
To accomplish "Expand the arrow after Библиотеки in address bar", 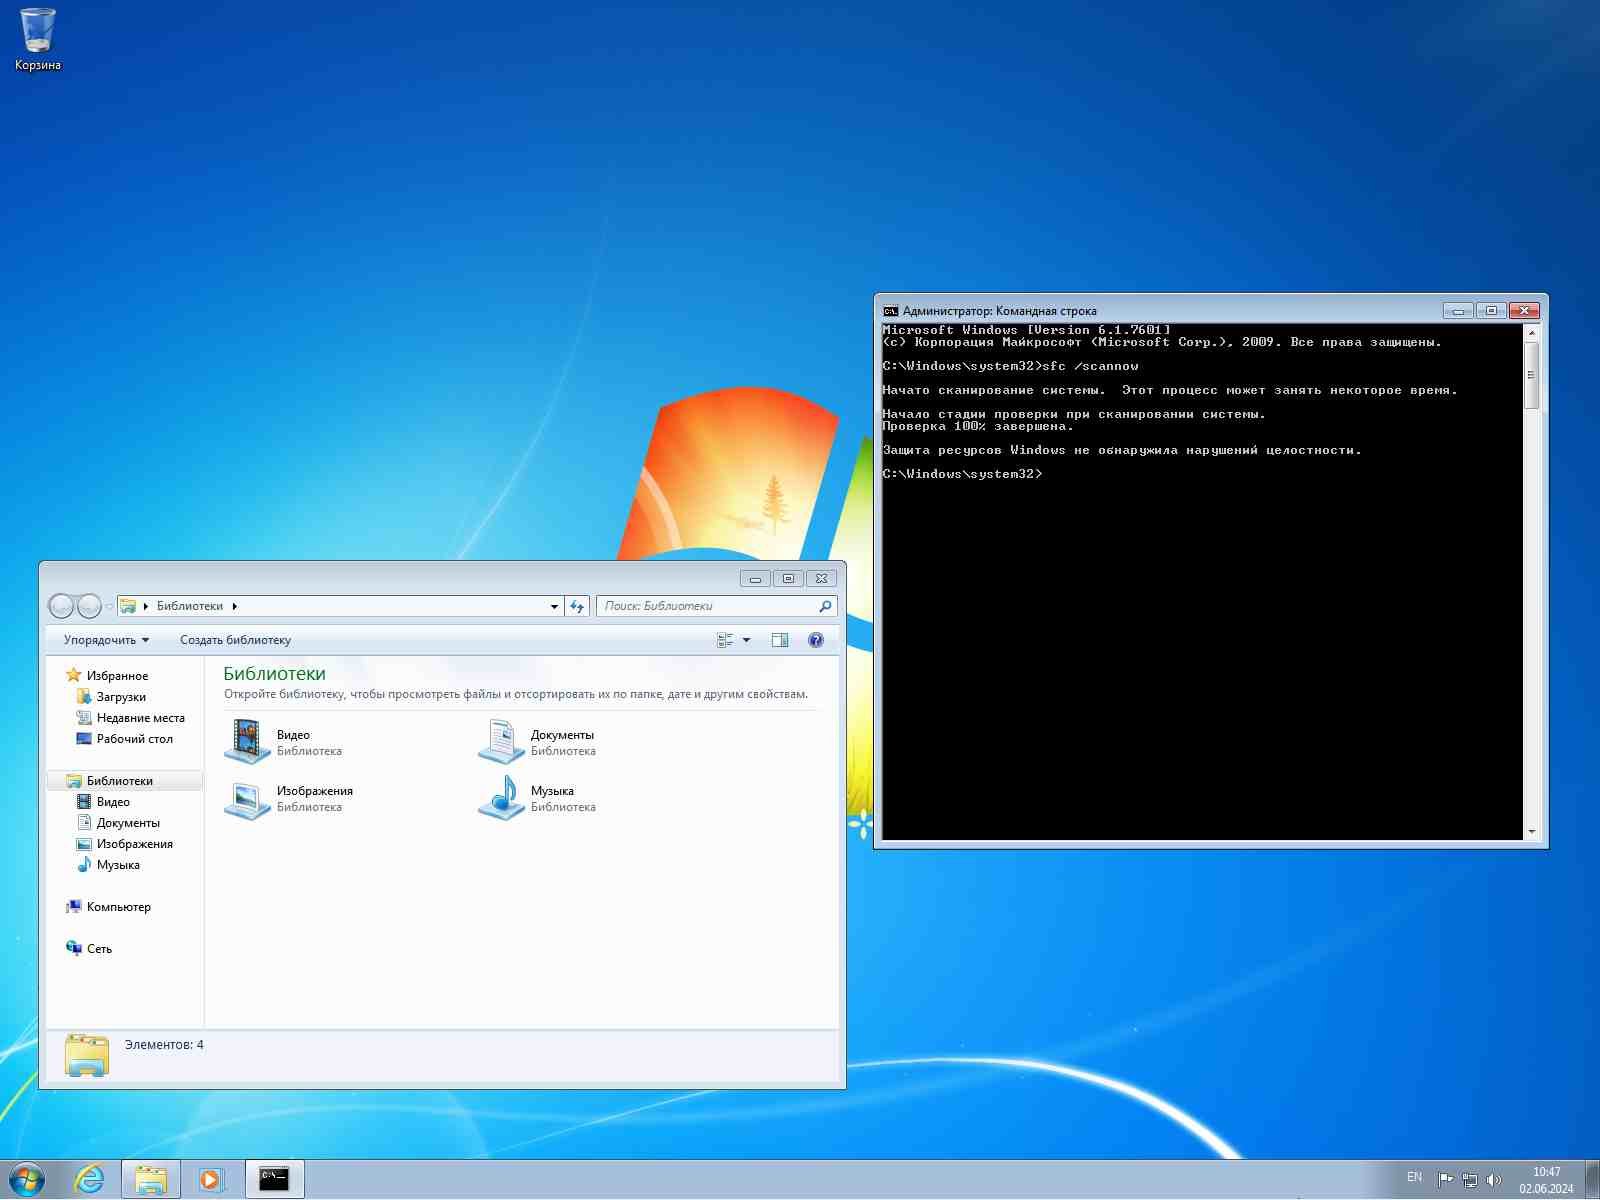I will (235, 606).
